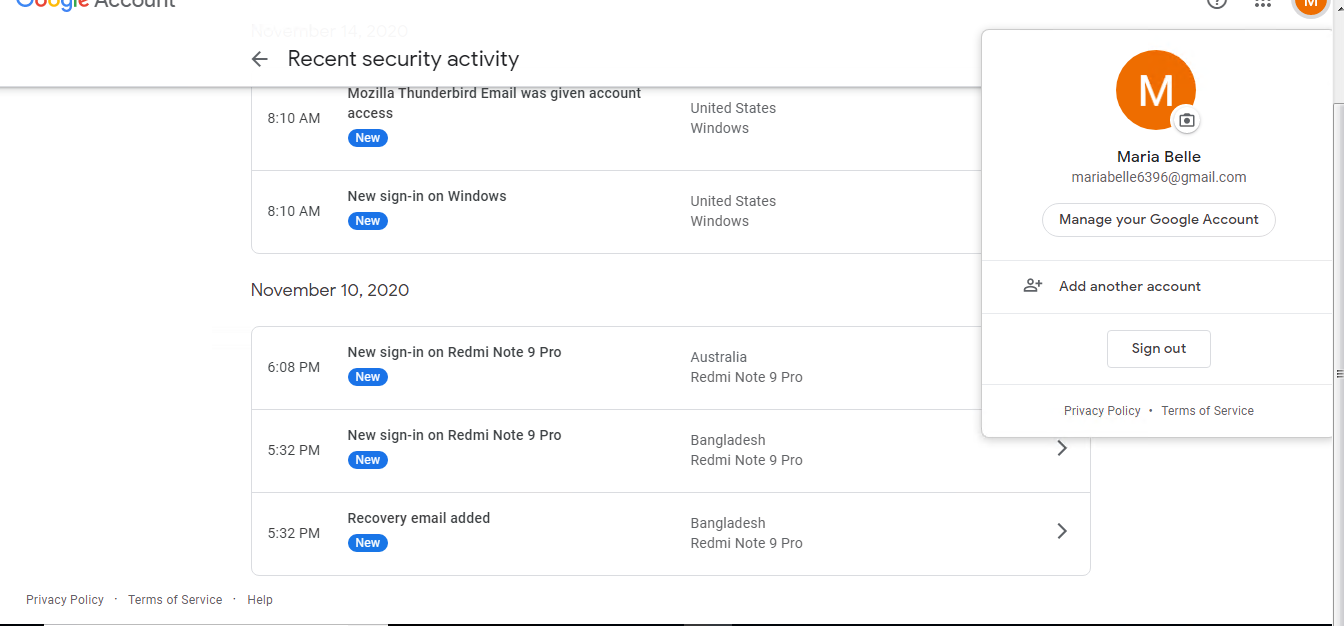Click the Help link in page footer

tap(260, 600)
